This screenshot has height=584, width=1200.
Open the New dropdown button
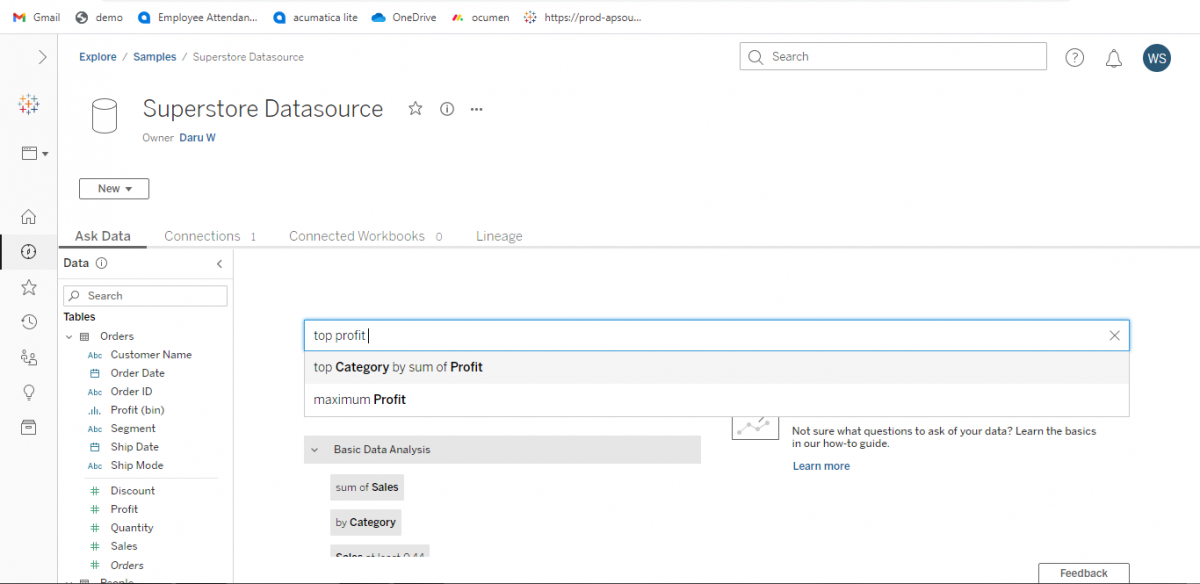click(113, 188)
